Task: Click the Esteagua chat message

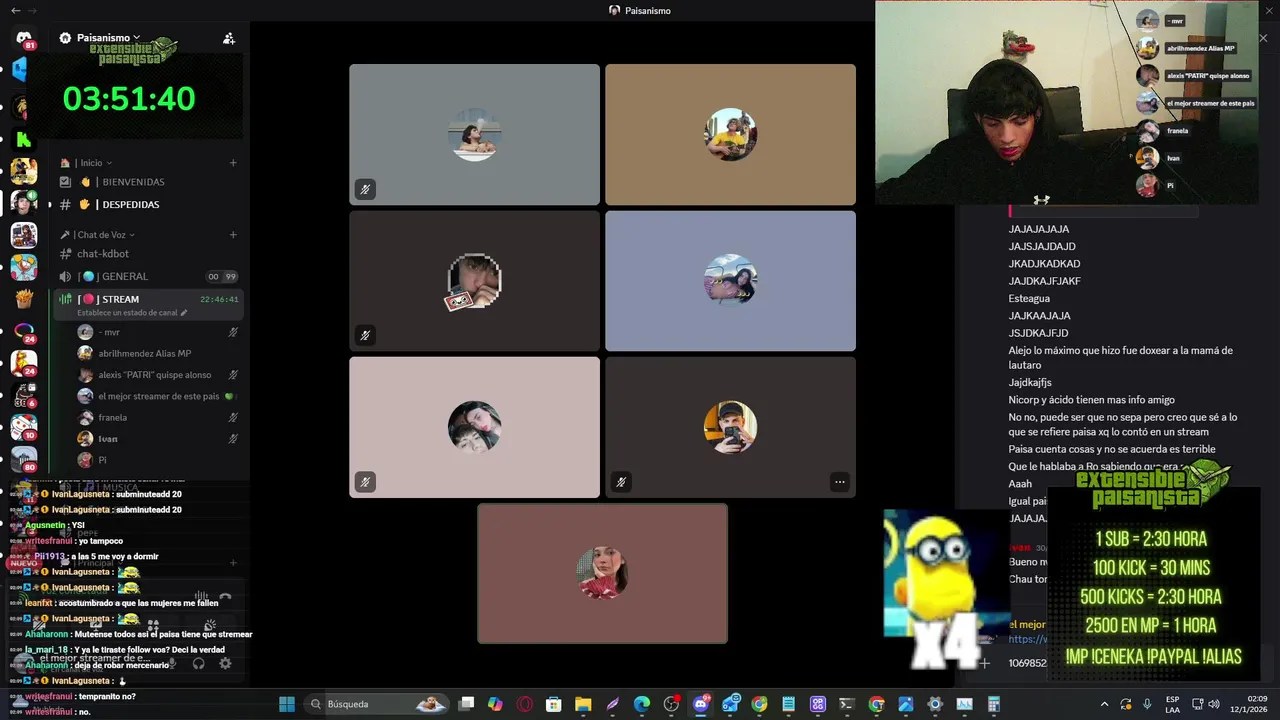Action: (1029, 298)
